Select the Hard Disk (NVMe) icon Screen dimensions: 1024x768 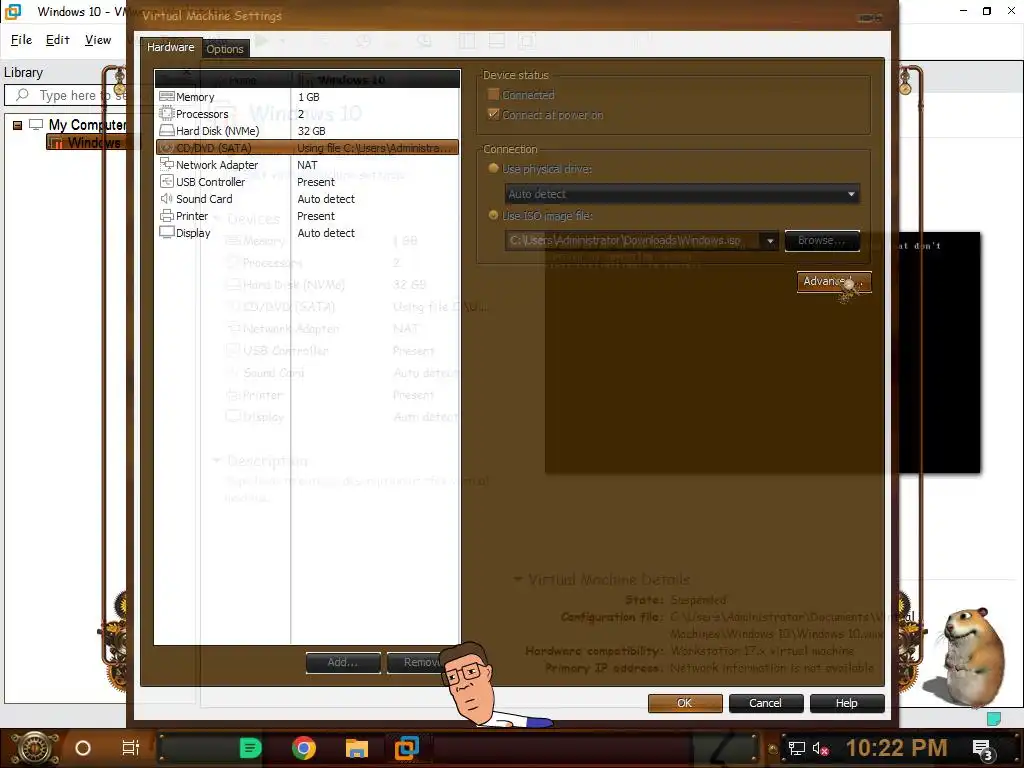tap(167, 131)
